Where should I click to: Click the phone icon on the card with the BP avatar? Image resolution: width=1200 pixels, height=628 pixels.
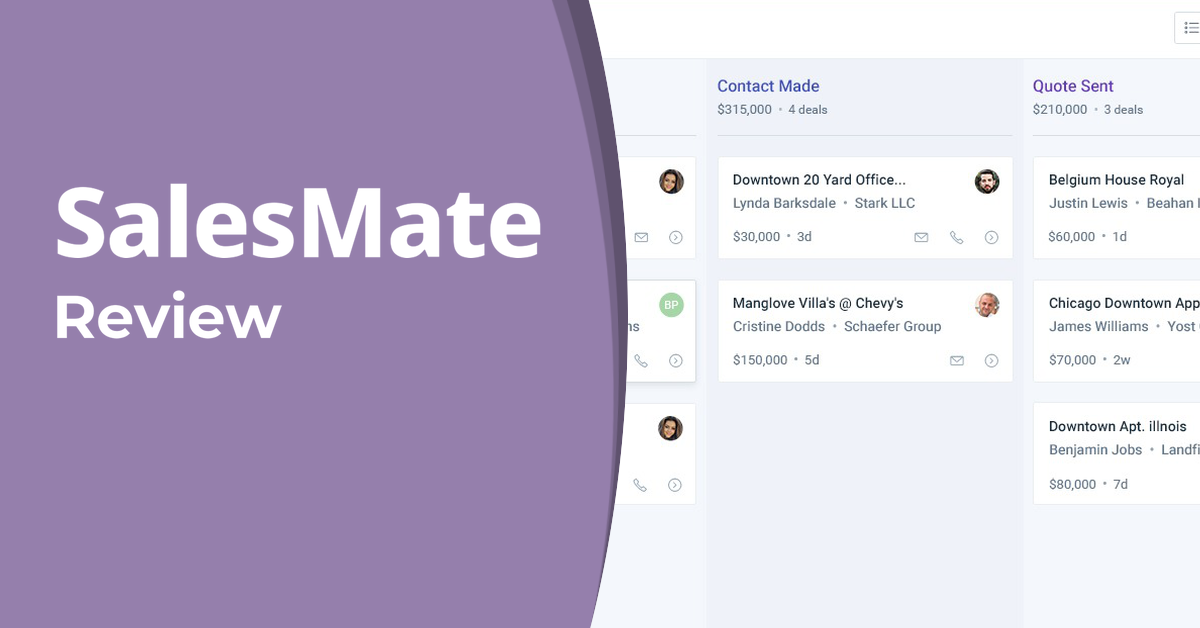pos(641,361)
